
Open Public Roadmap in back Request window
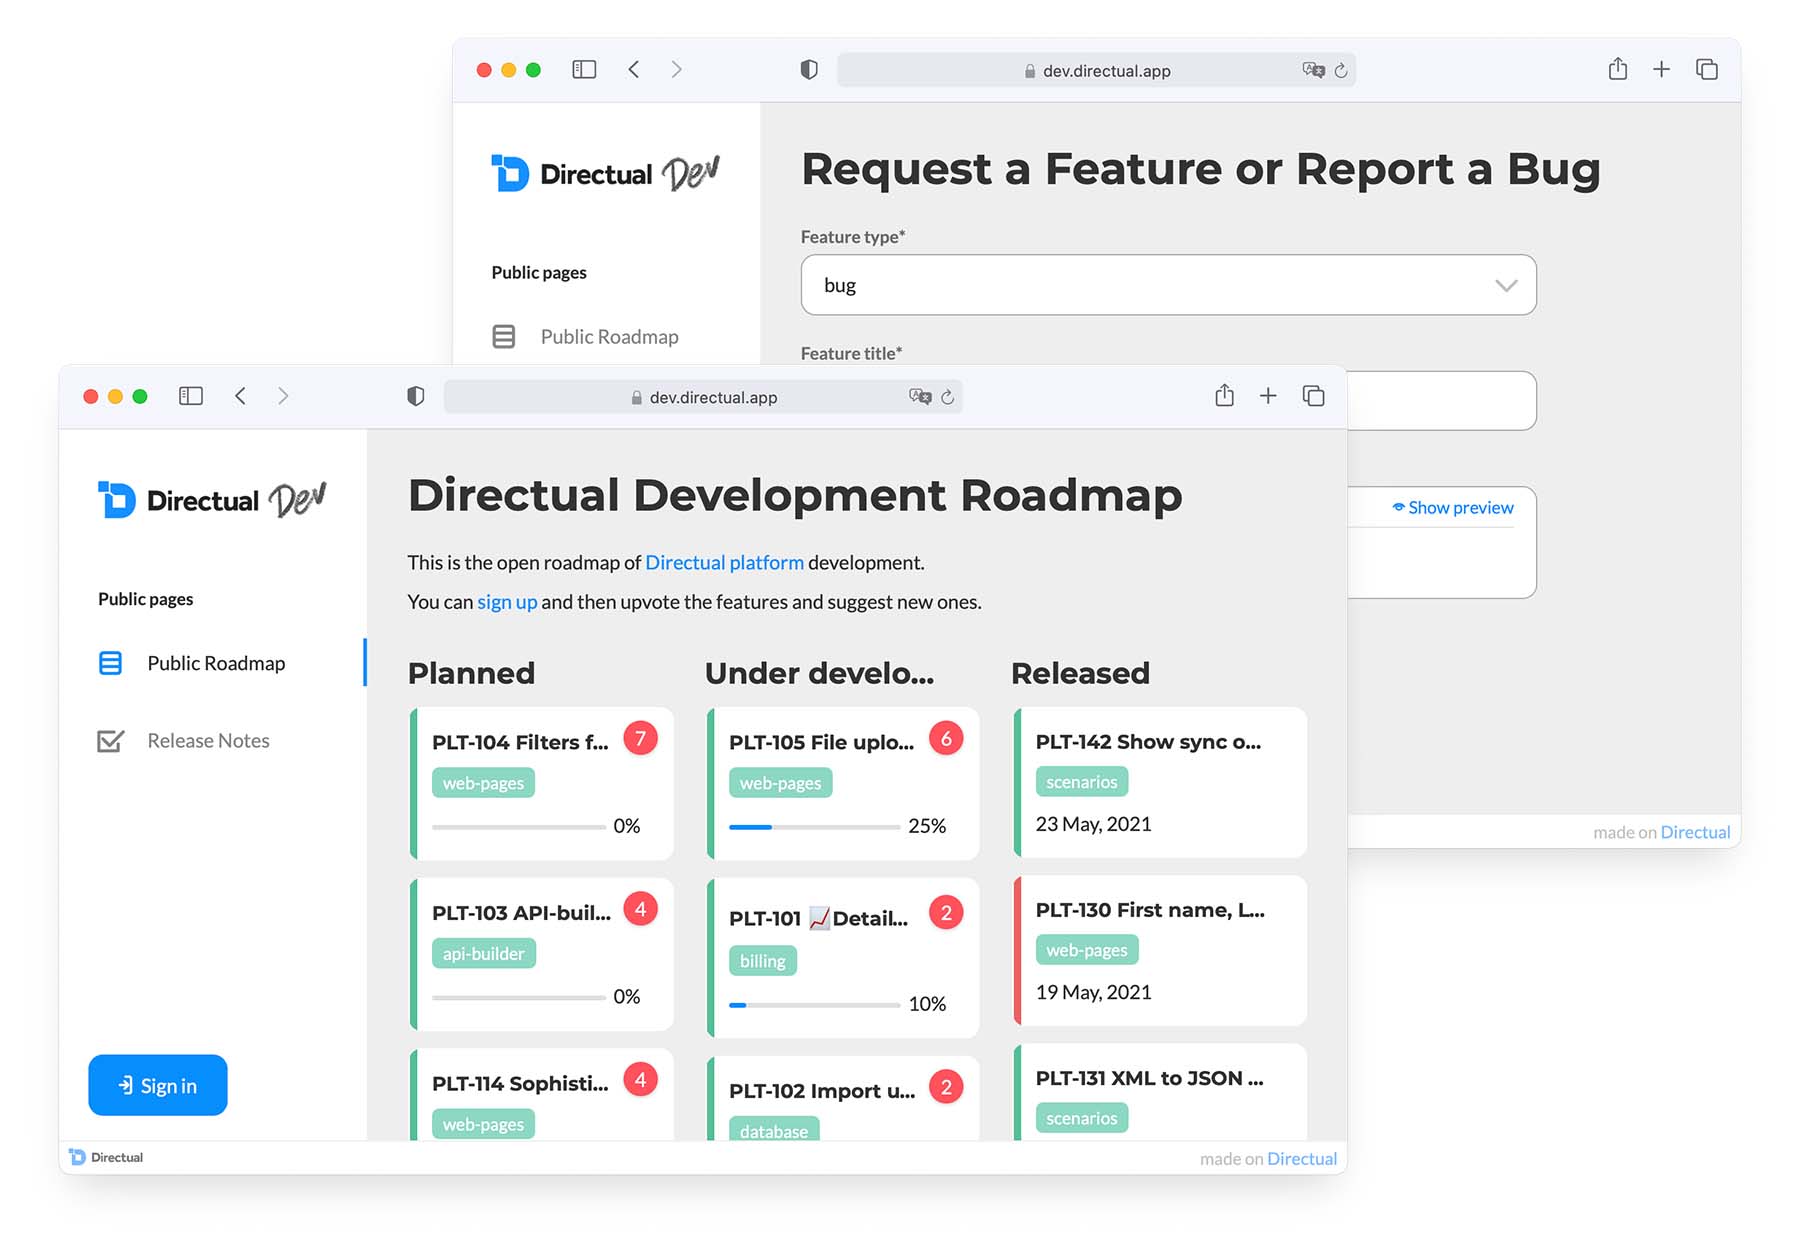click(609, 337)
